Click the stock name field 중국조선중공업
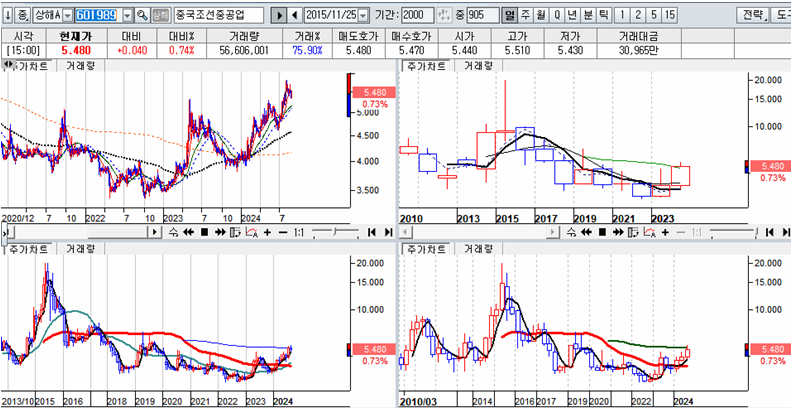791x411 pixels. 218,15
